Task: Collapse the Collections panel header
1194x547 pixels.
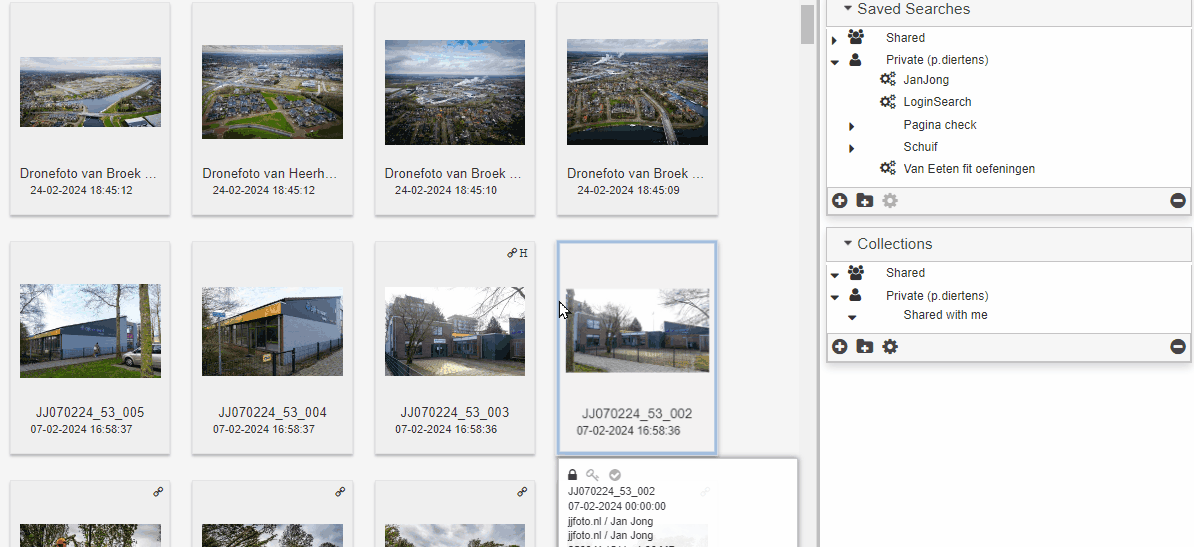Action: (848, 244)
